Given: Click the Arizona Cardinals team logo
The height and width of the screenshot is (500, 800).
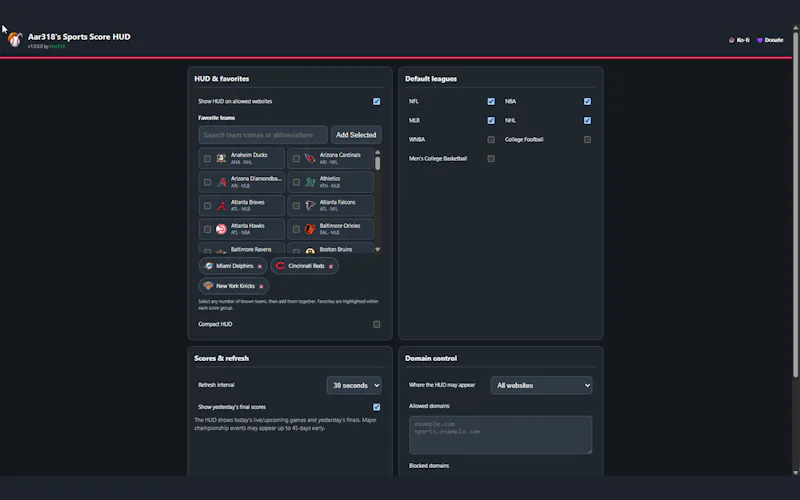Looking at the screenshot, I should (x=310, y=158).
